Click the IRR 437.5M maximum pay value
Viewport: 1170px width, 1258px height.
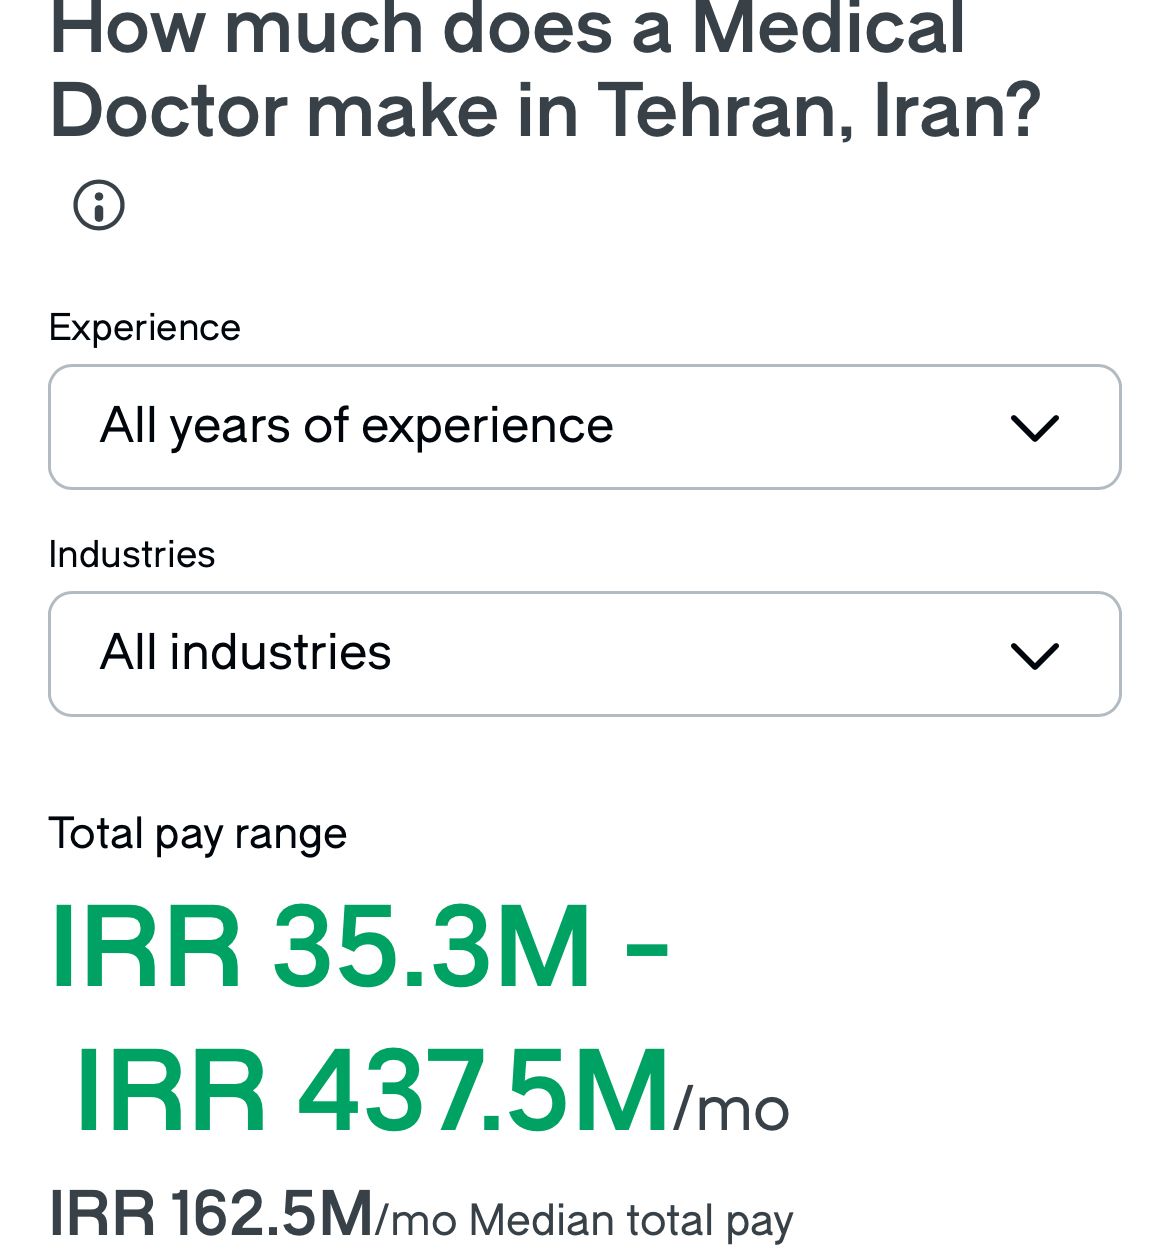(x=372, y=1091)
